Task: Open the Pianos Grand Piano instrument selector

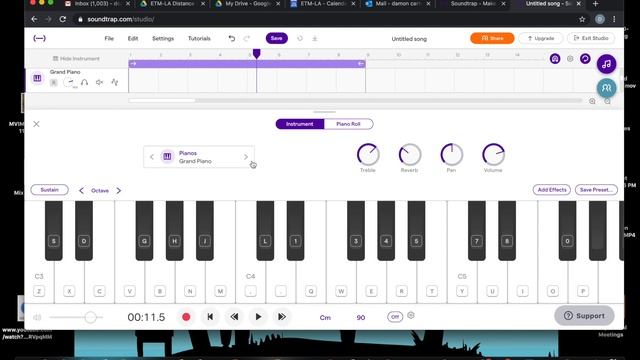Action: pyautogui.click(x=199, y=157)
